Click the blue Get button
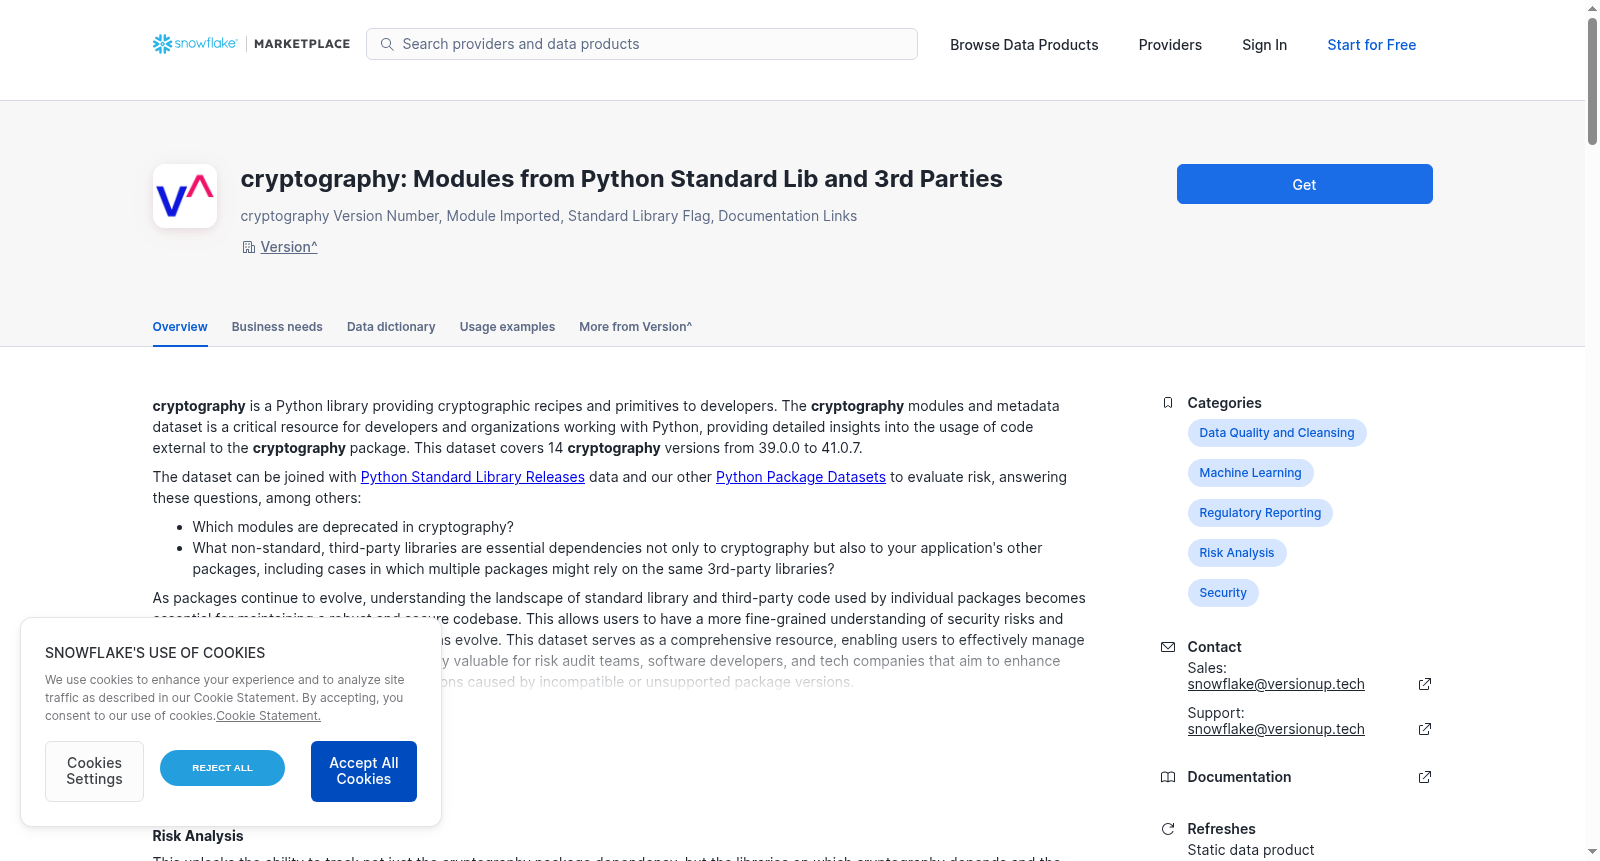1600x861 pixels. click(x=1304, y=184)
